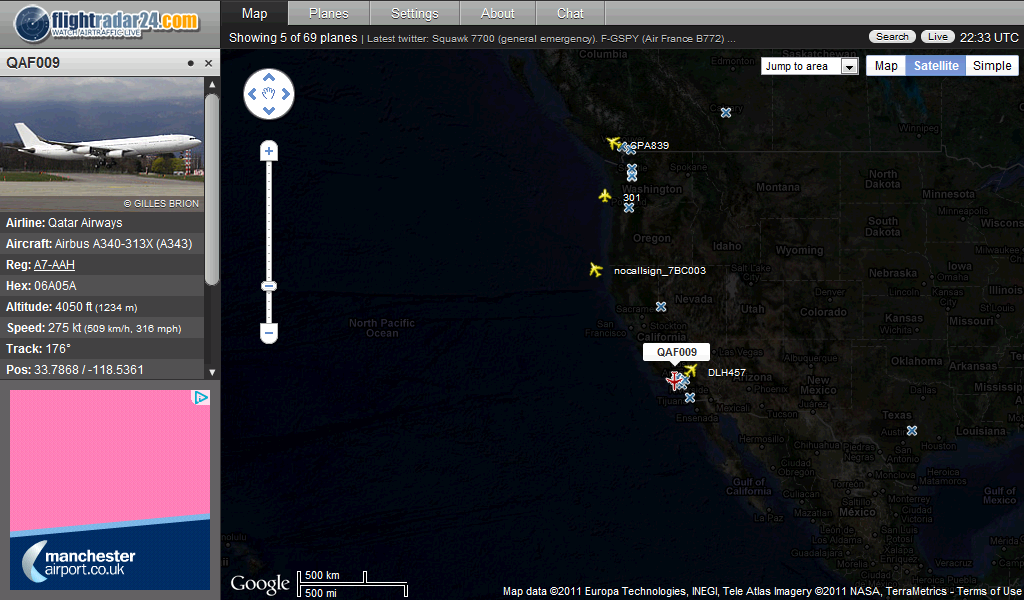Image resolution: width=1024 pixels, height=600 pixels.
Task: Click the airport marker in Texas near Austin
Action: [x=912, y=431]
